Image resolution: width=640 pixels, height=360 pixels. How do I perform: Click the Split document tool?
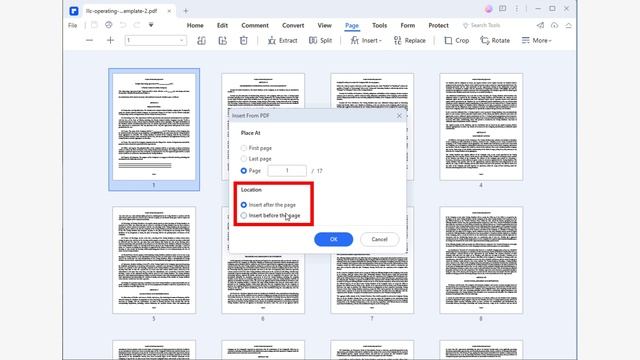click(x=320, y=40)
